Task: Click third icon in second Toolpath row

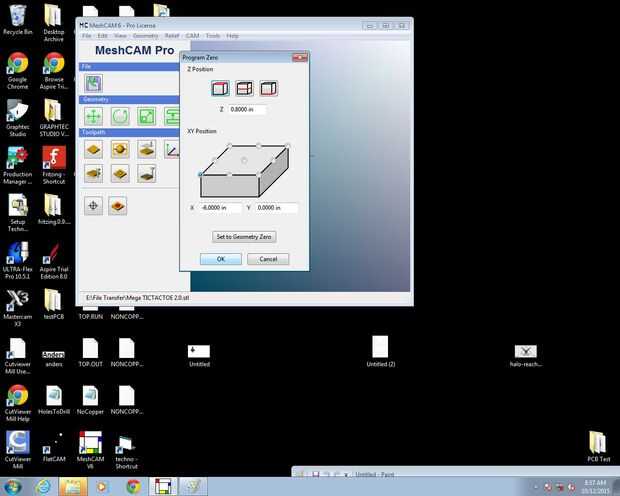Action: [146, 173]
